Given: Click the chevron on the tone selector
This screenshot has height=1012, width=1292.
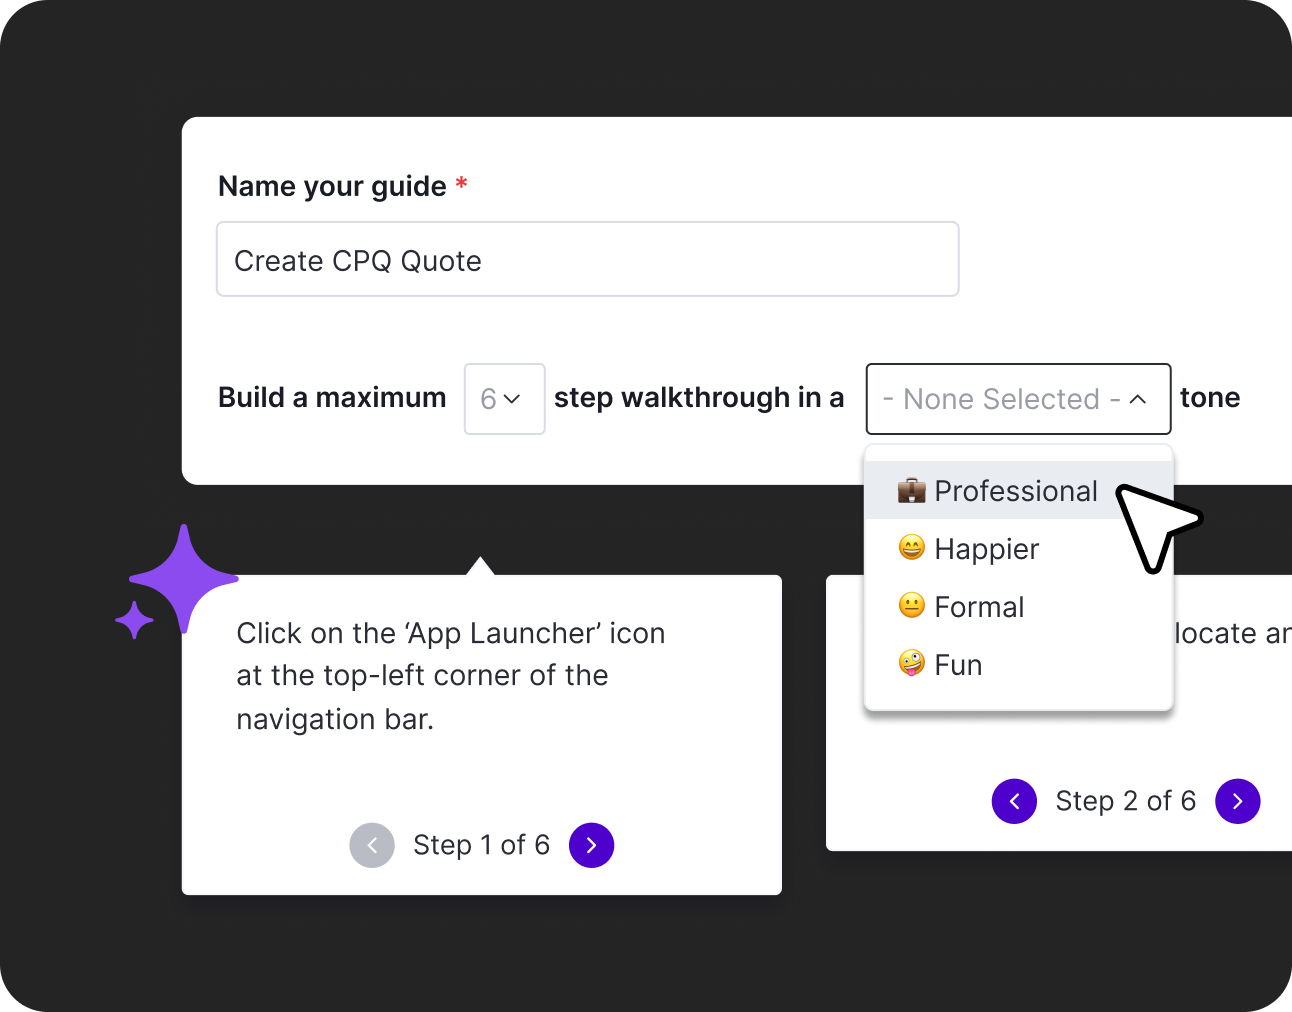Looking at the screenshot, I should [1138, 399].
